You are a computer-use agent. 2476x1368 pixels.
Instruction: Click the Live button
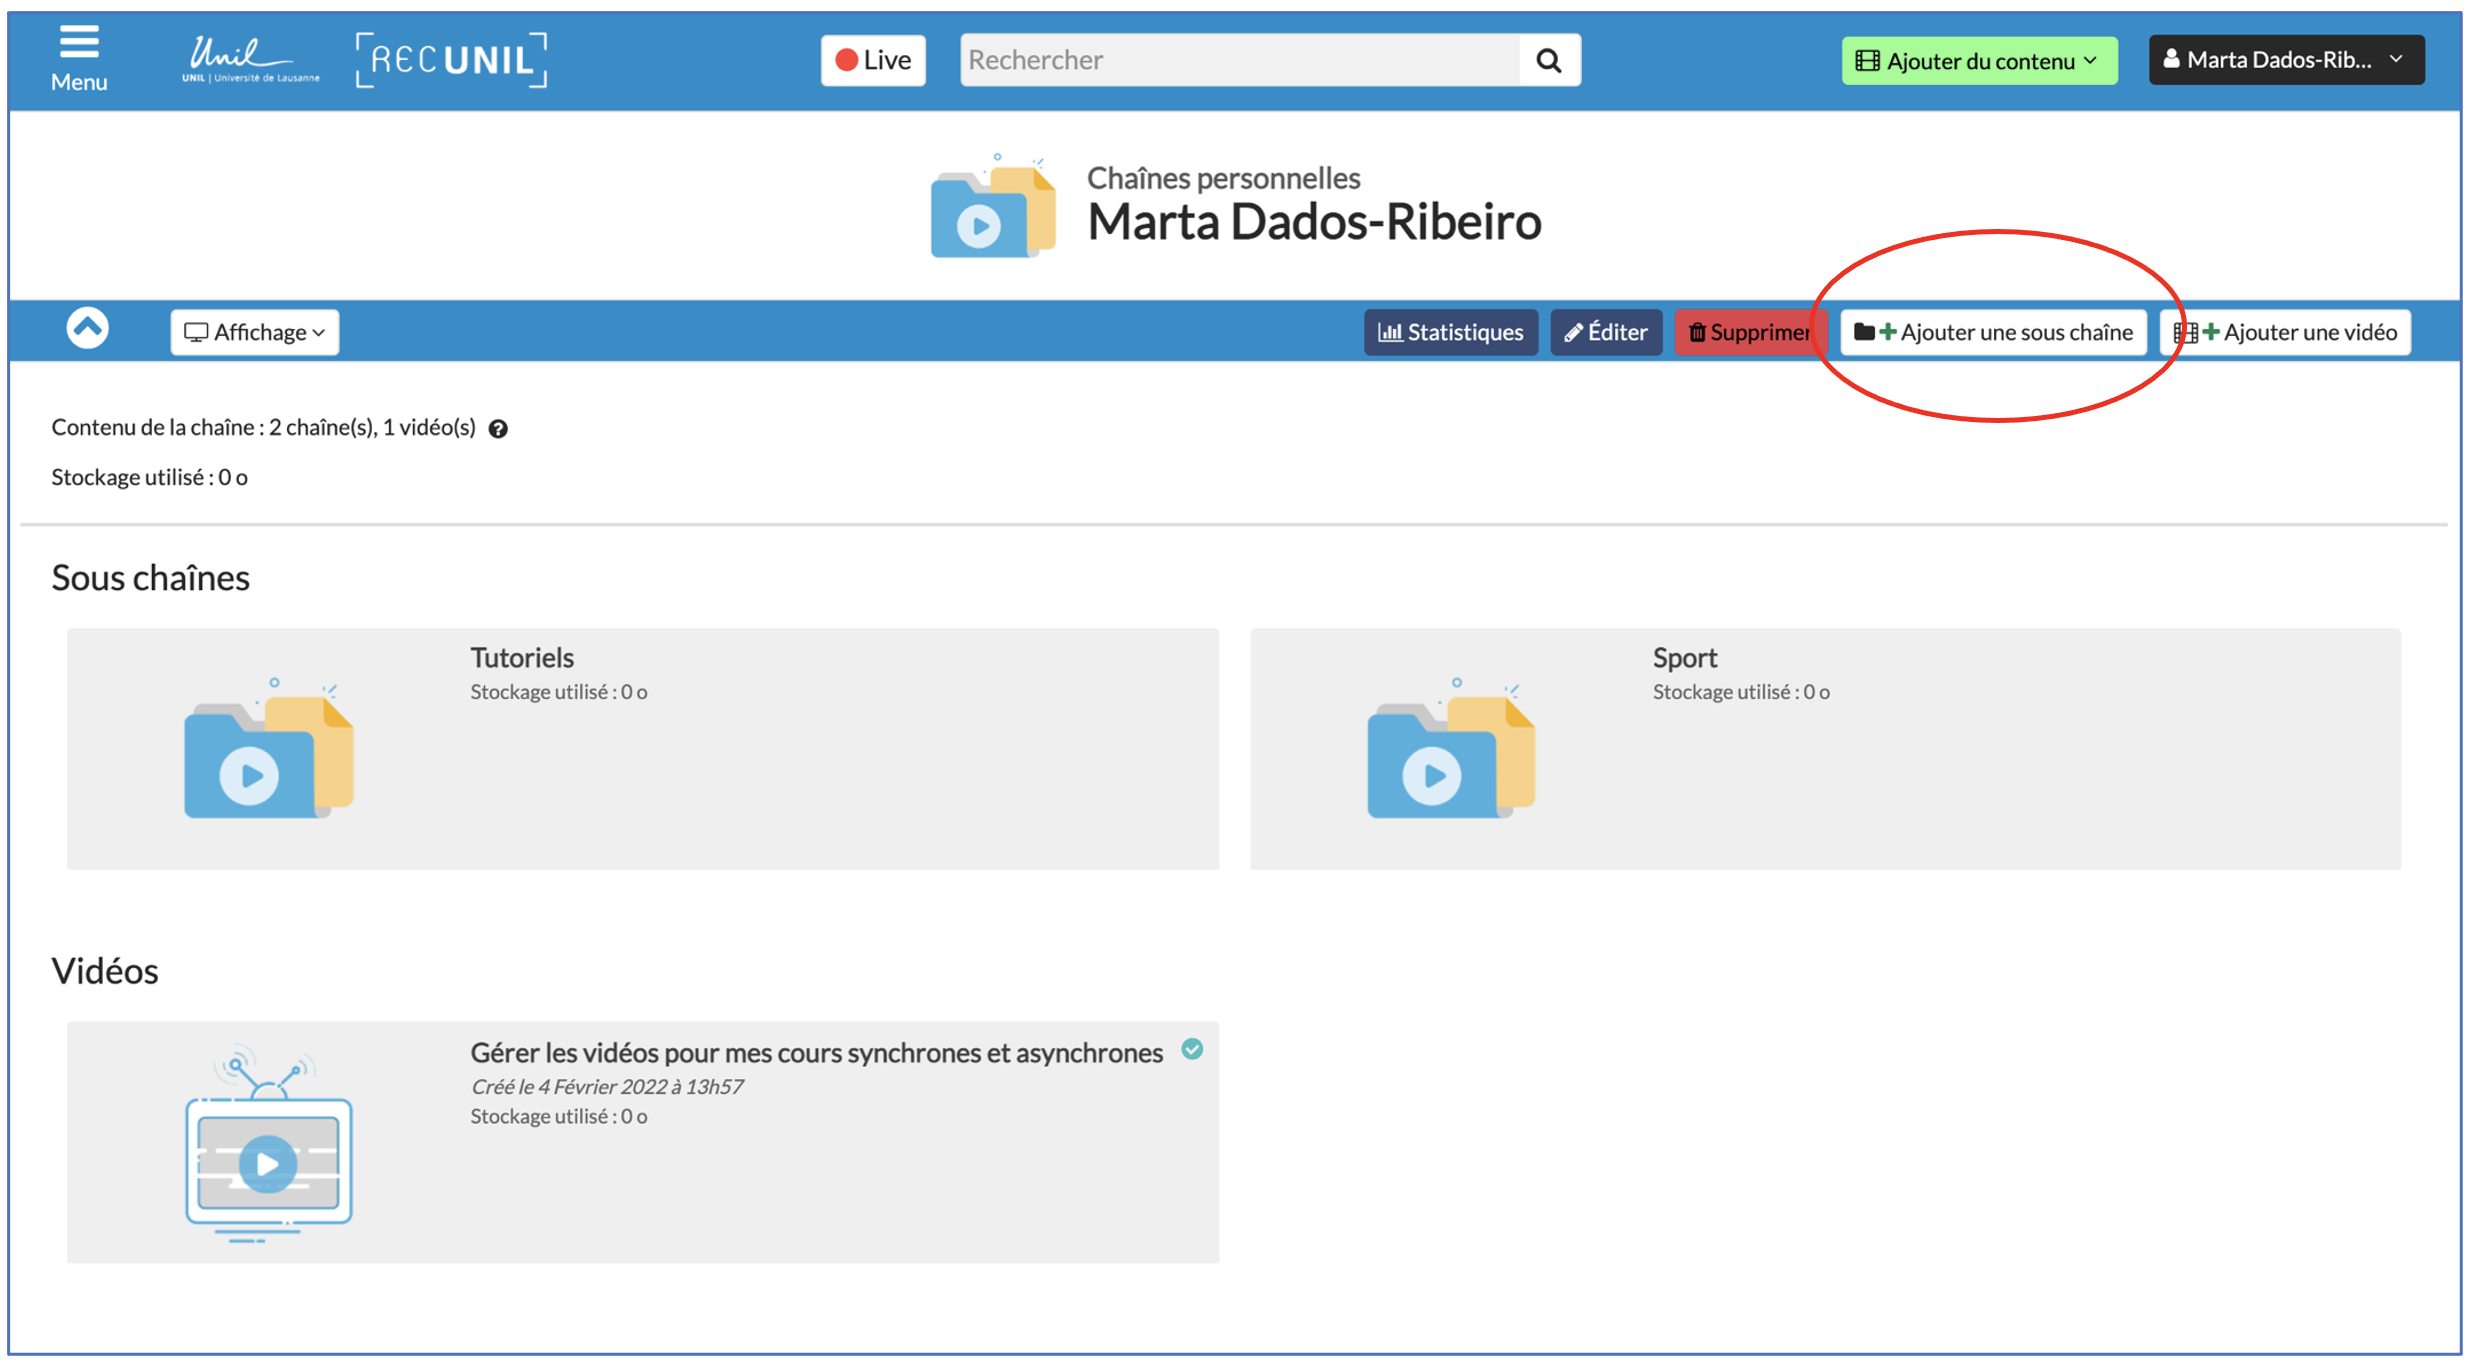click(873, 60)
